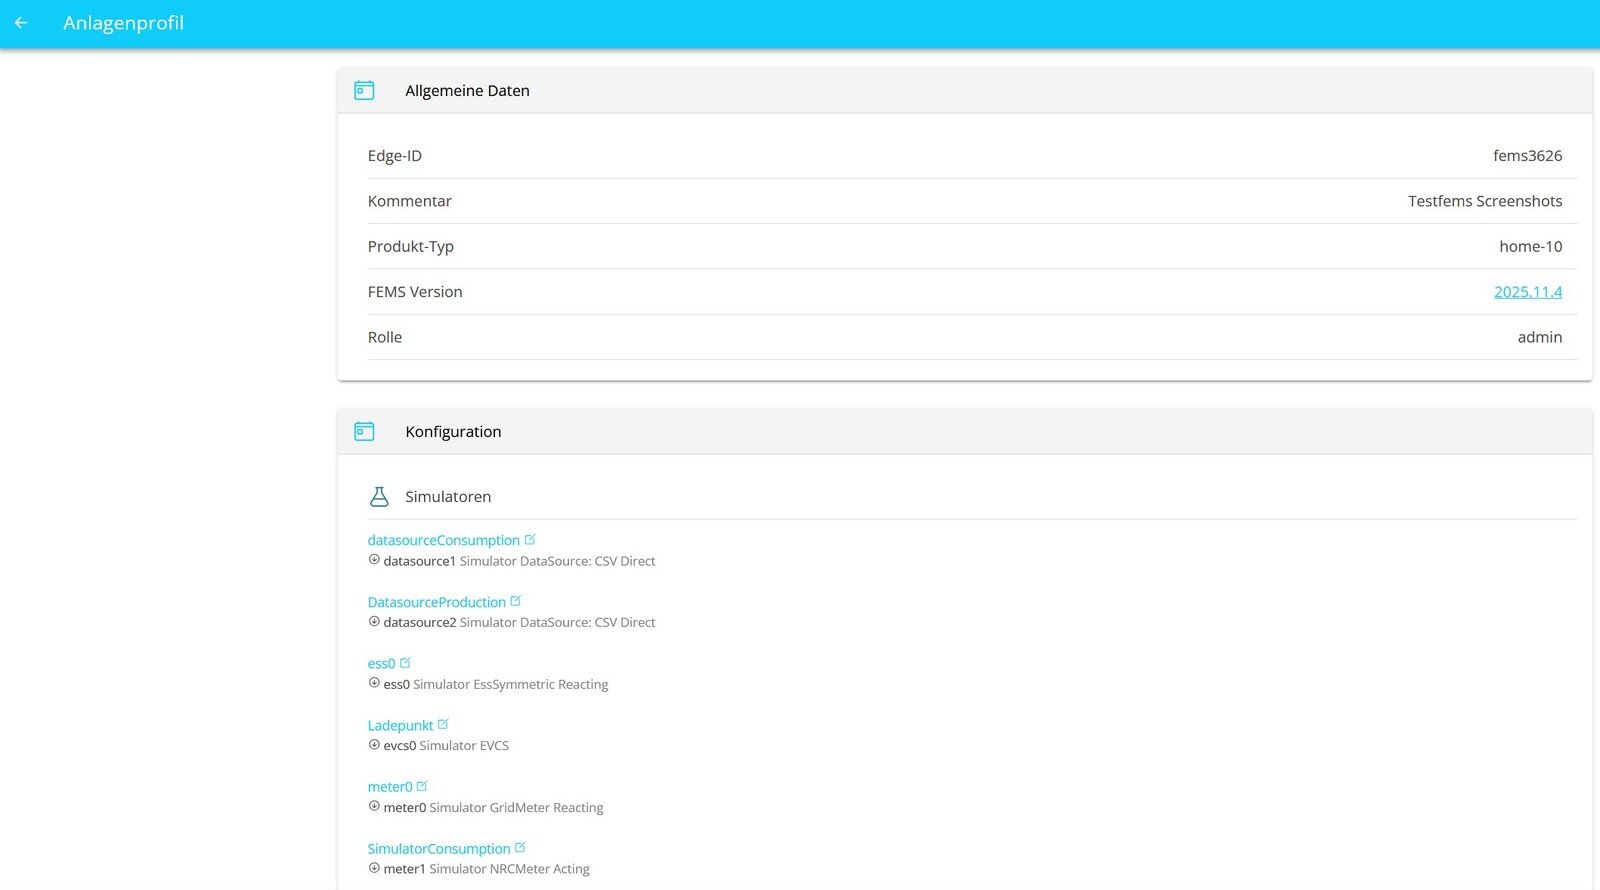Open FEMS version 2025.11.4 link
The image size is (1600, 890).
pyautogui.click(x=1527, y=292)
